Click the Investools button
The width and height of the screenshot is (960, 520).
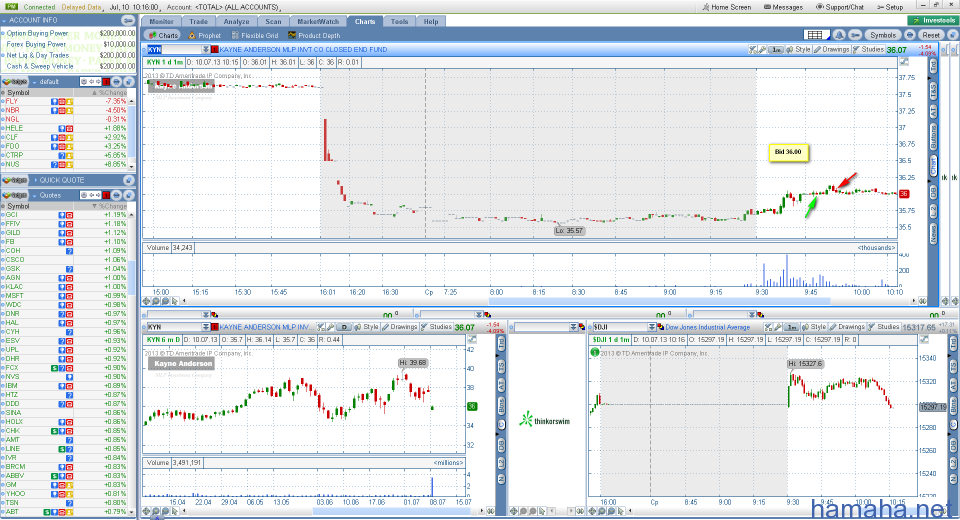pyautogui.click(x=932, y=20)
